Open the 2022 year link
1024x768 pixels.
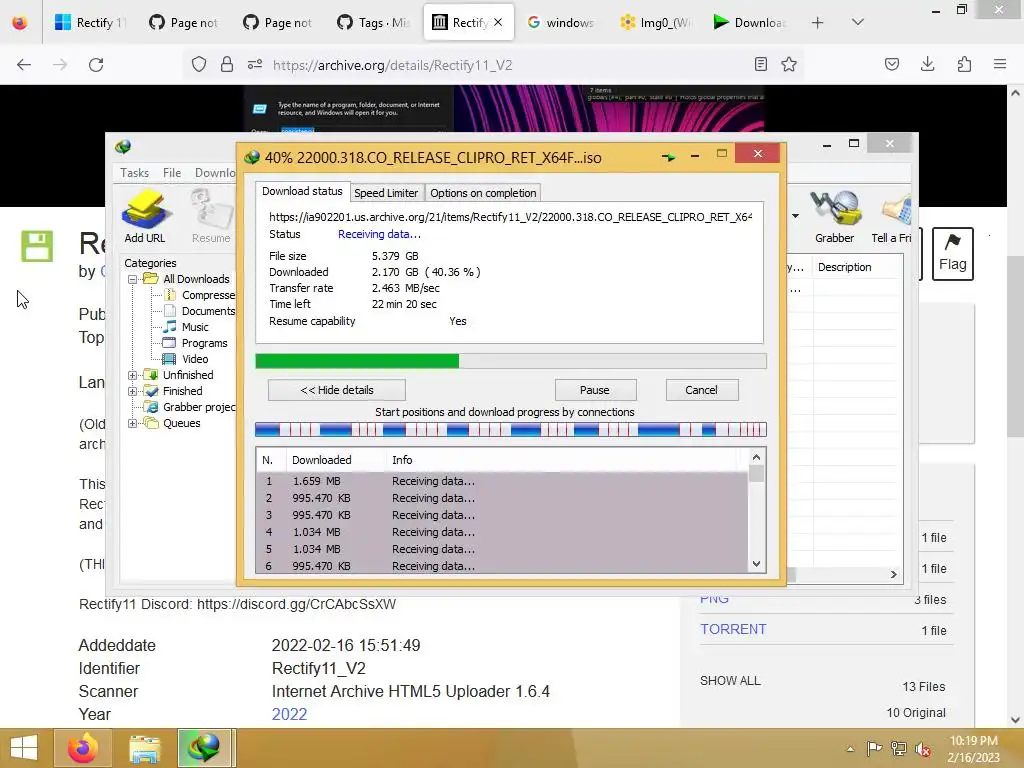click(x=289, y=714)
